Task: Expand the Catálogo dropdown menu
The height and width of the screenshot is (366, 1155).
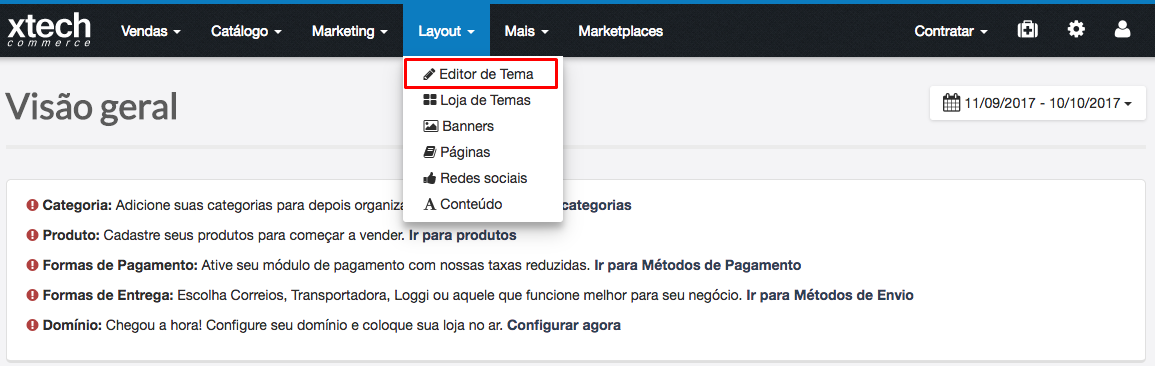Action: (246, 31)
